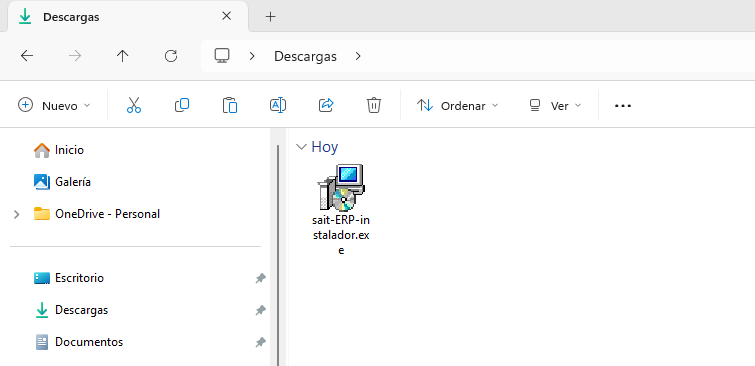This screenshot has height=366, width=755.
Task: Click the Copy icon in toolbar
Action: (182, 105)
